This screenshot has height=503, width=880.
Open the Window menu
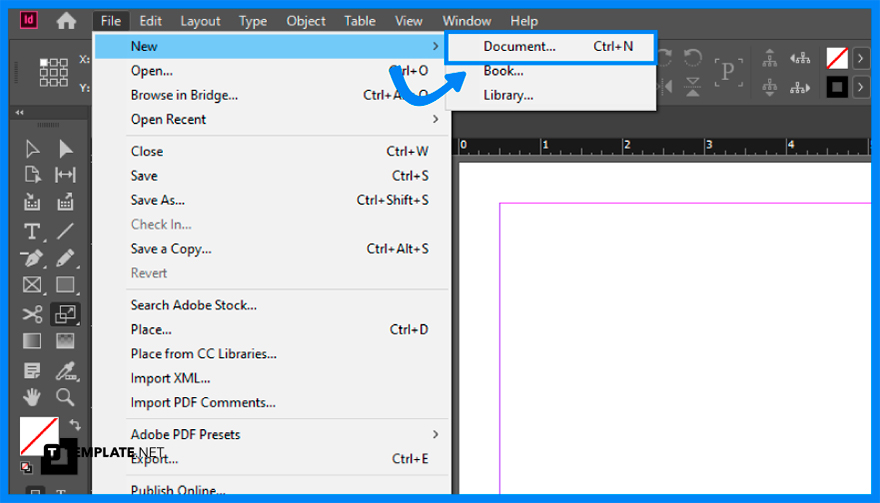click(x=466, y=21)
